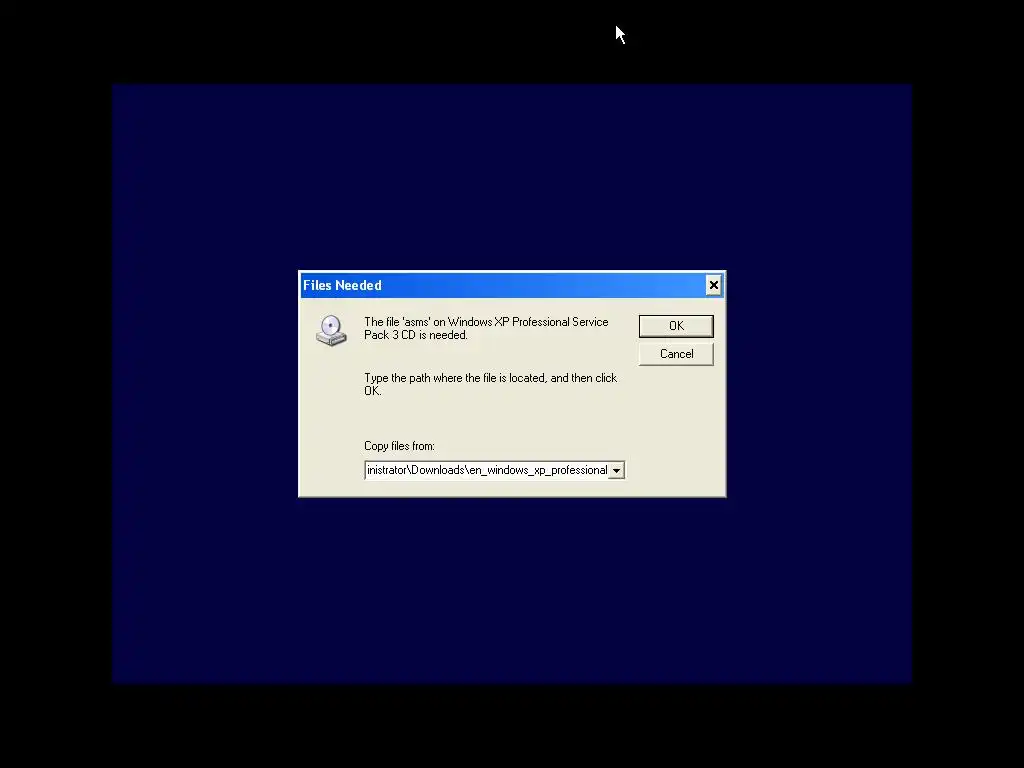Click the CD drive icon

point(331,330)
